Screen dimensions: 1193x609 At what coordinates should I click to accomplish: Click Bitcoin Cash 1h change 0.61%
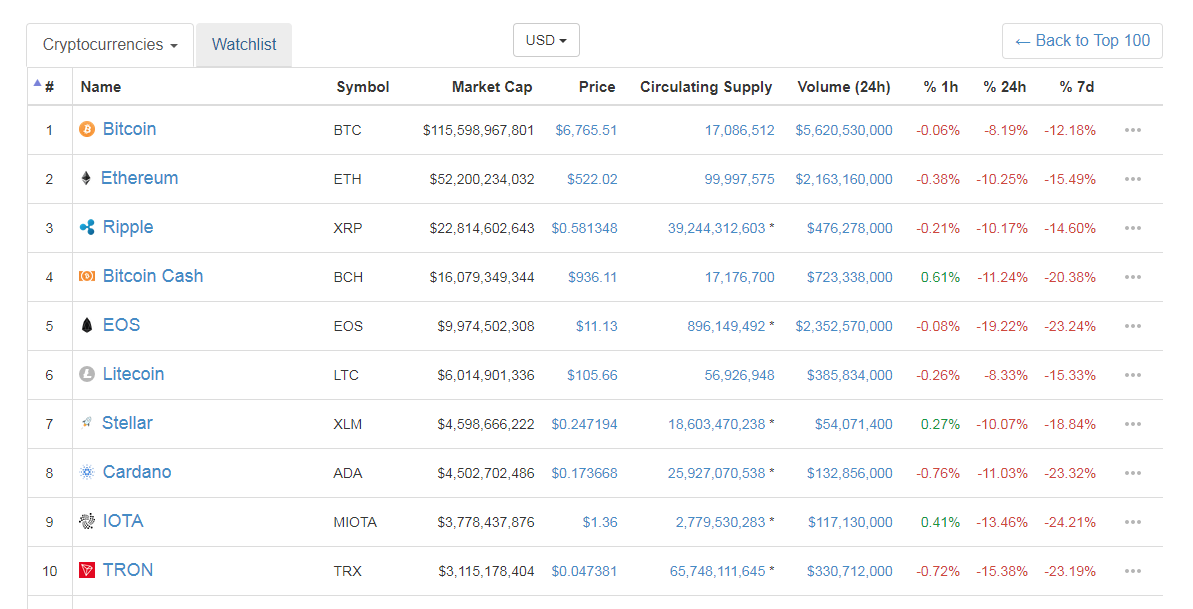tap(940, 277)
